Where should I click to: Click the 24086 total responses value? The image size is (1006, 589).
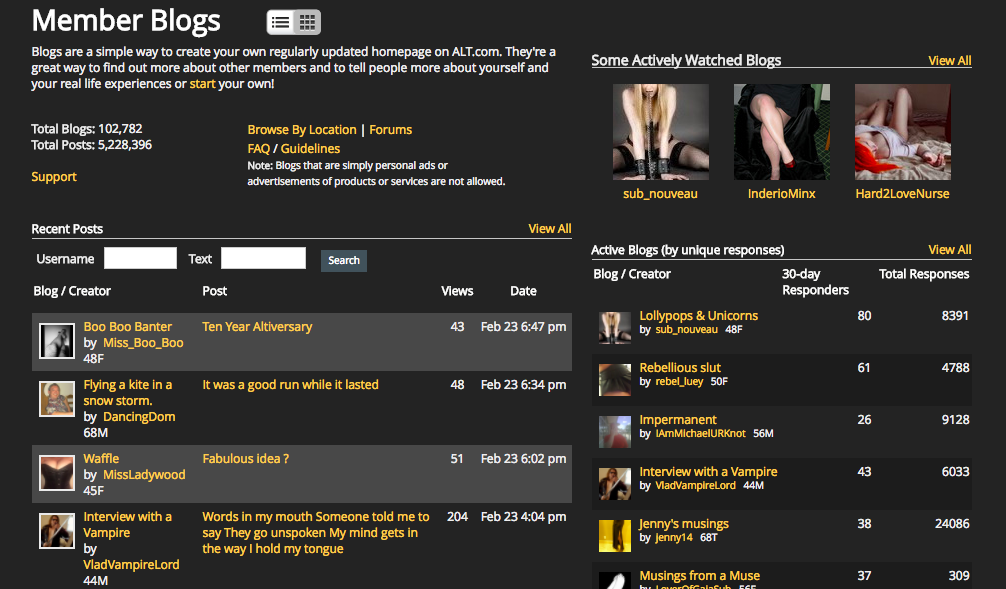tap(952, 524)
